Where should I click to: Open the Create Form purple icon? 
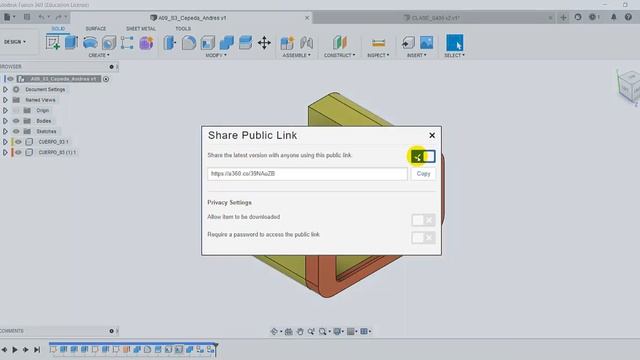click(146, 42)
